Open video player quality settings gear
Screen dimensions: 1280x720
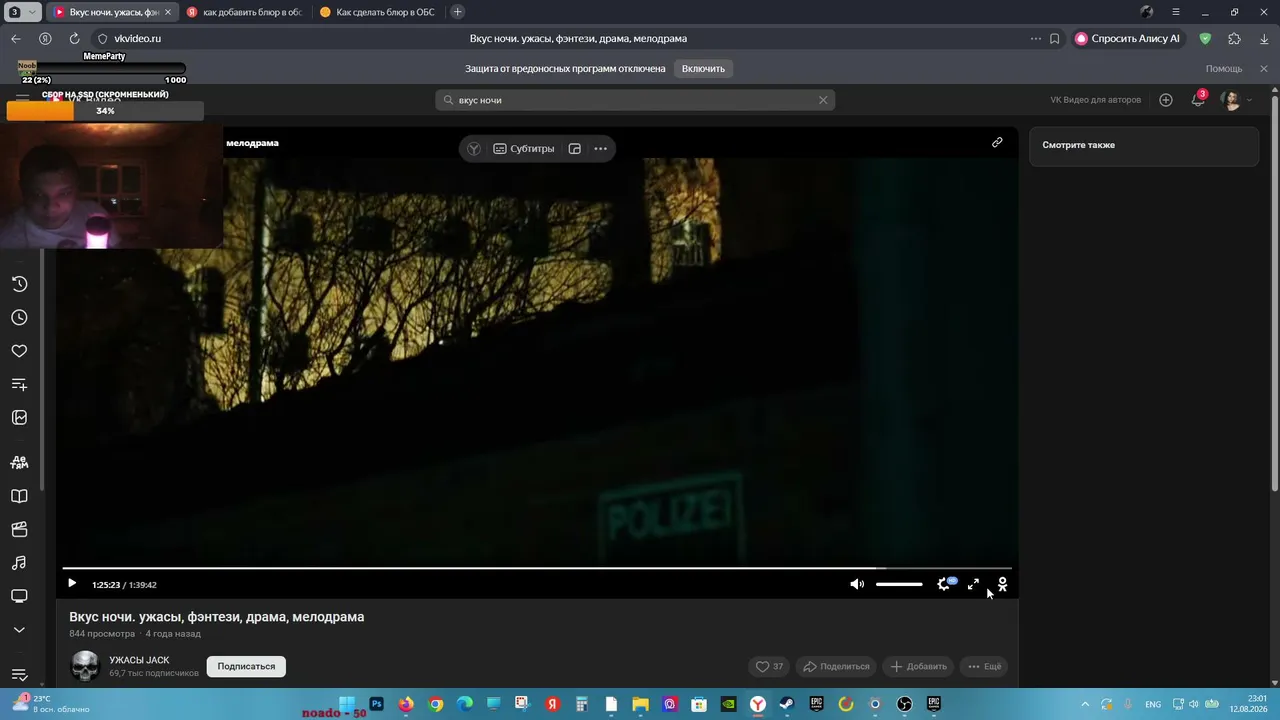pos(944,584)
